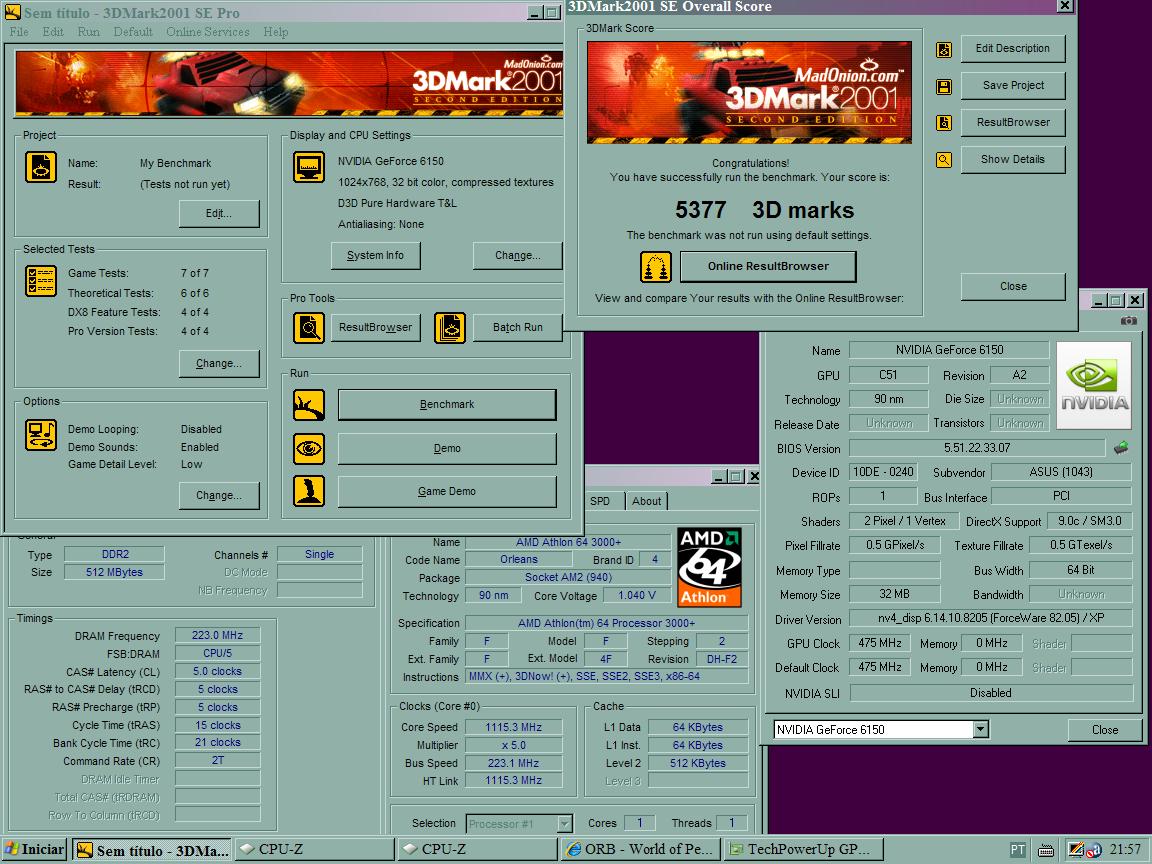
Task: Click the Batch Run icon in Pro Tools
Action: coord(450,328)
